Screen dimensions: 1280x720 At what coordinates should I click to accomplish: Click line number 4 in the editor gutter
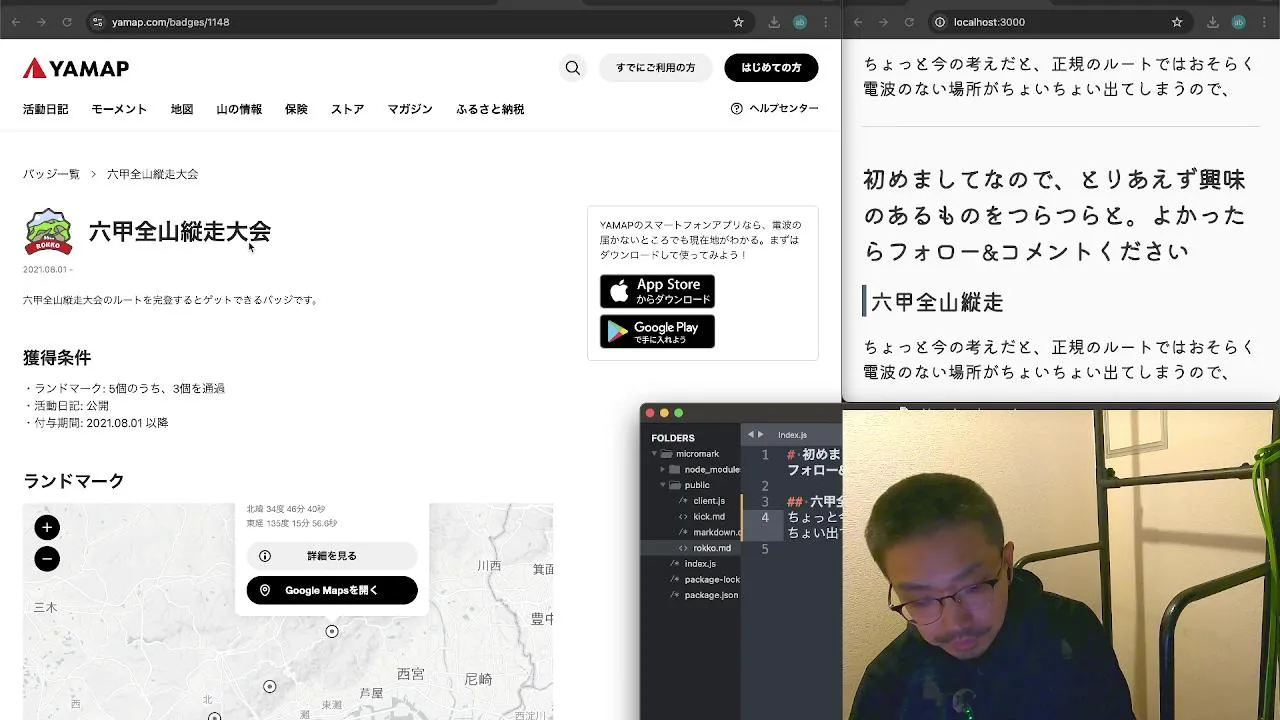pos(765,517)
